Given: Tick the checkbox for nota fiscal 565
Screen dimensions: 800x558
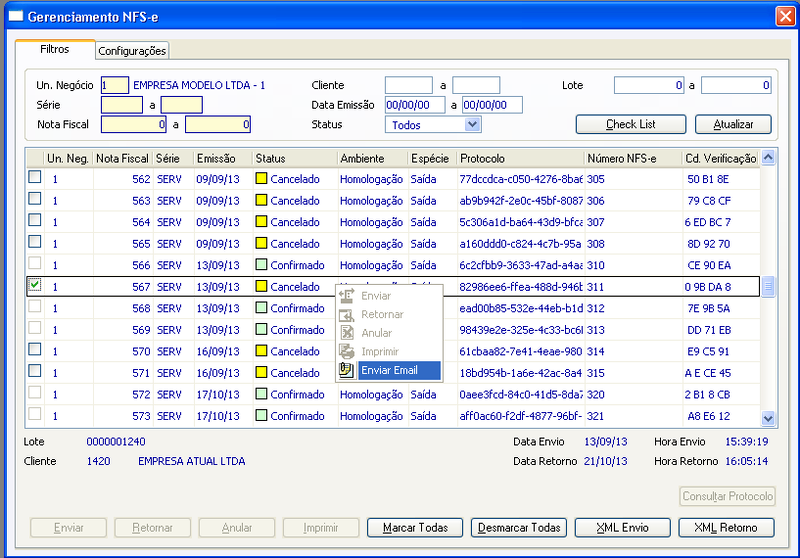Looking at the screenshot, I should tap(35, 241).
